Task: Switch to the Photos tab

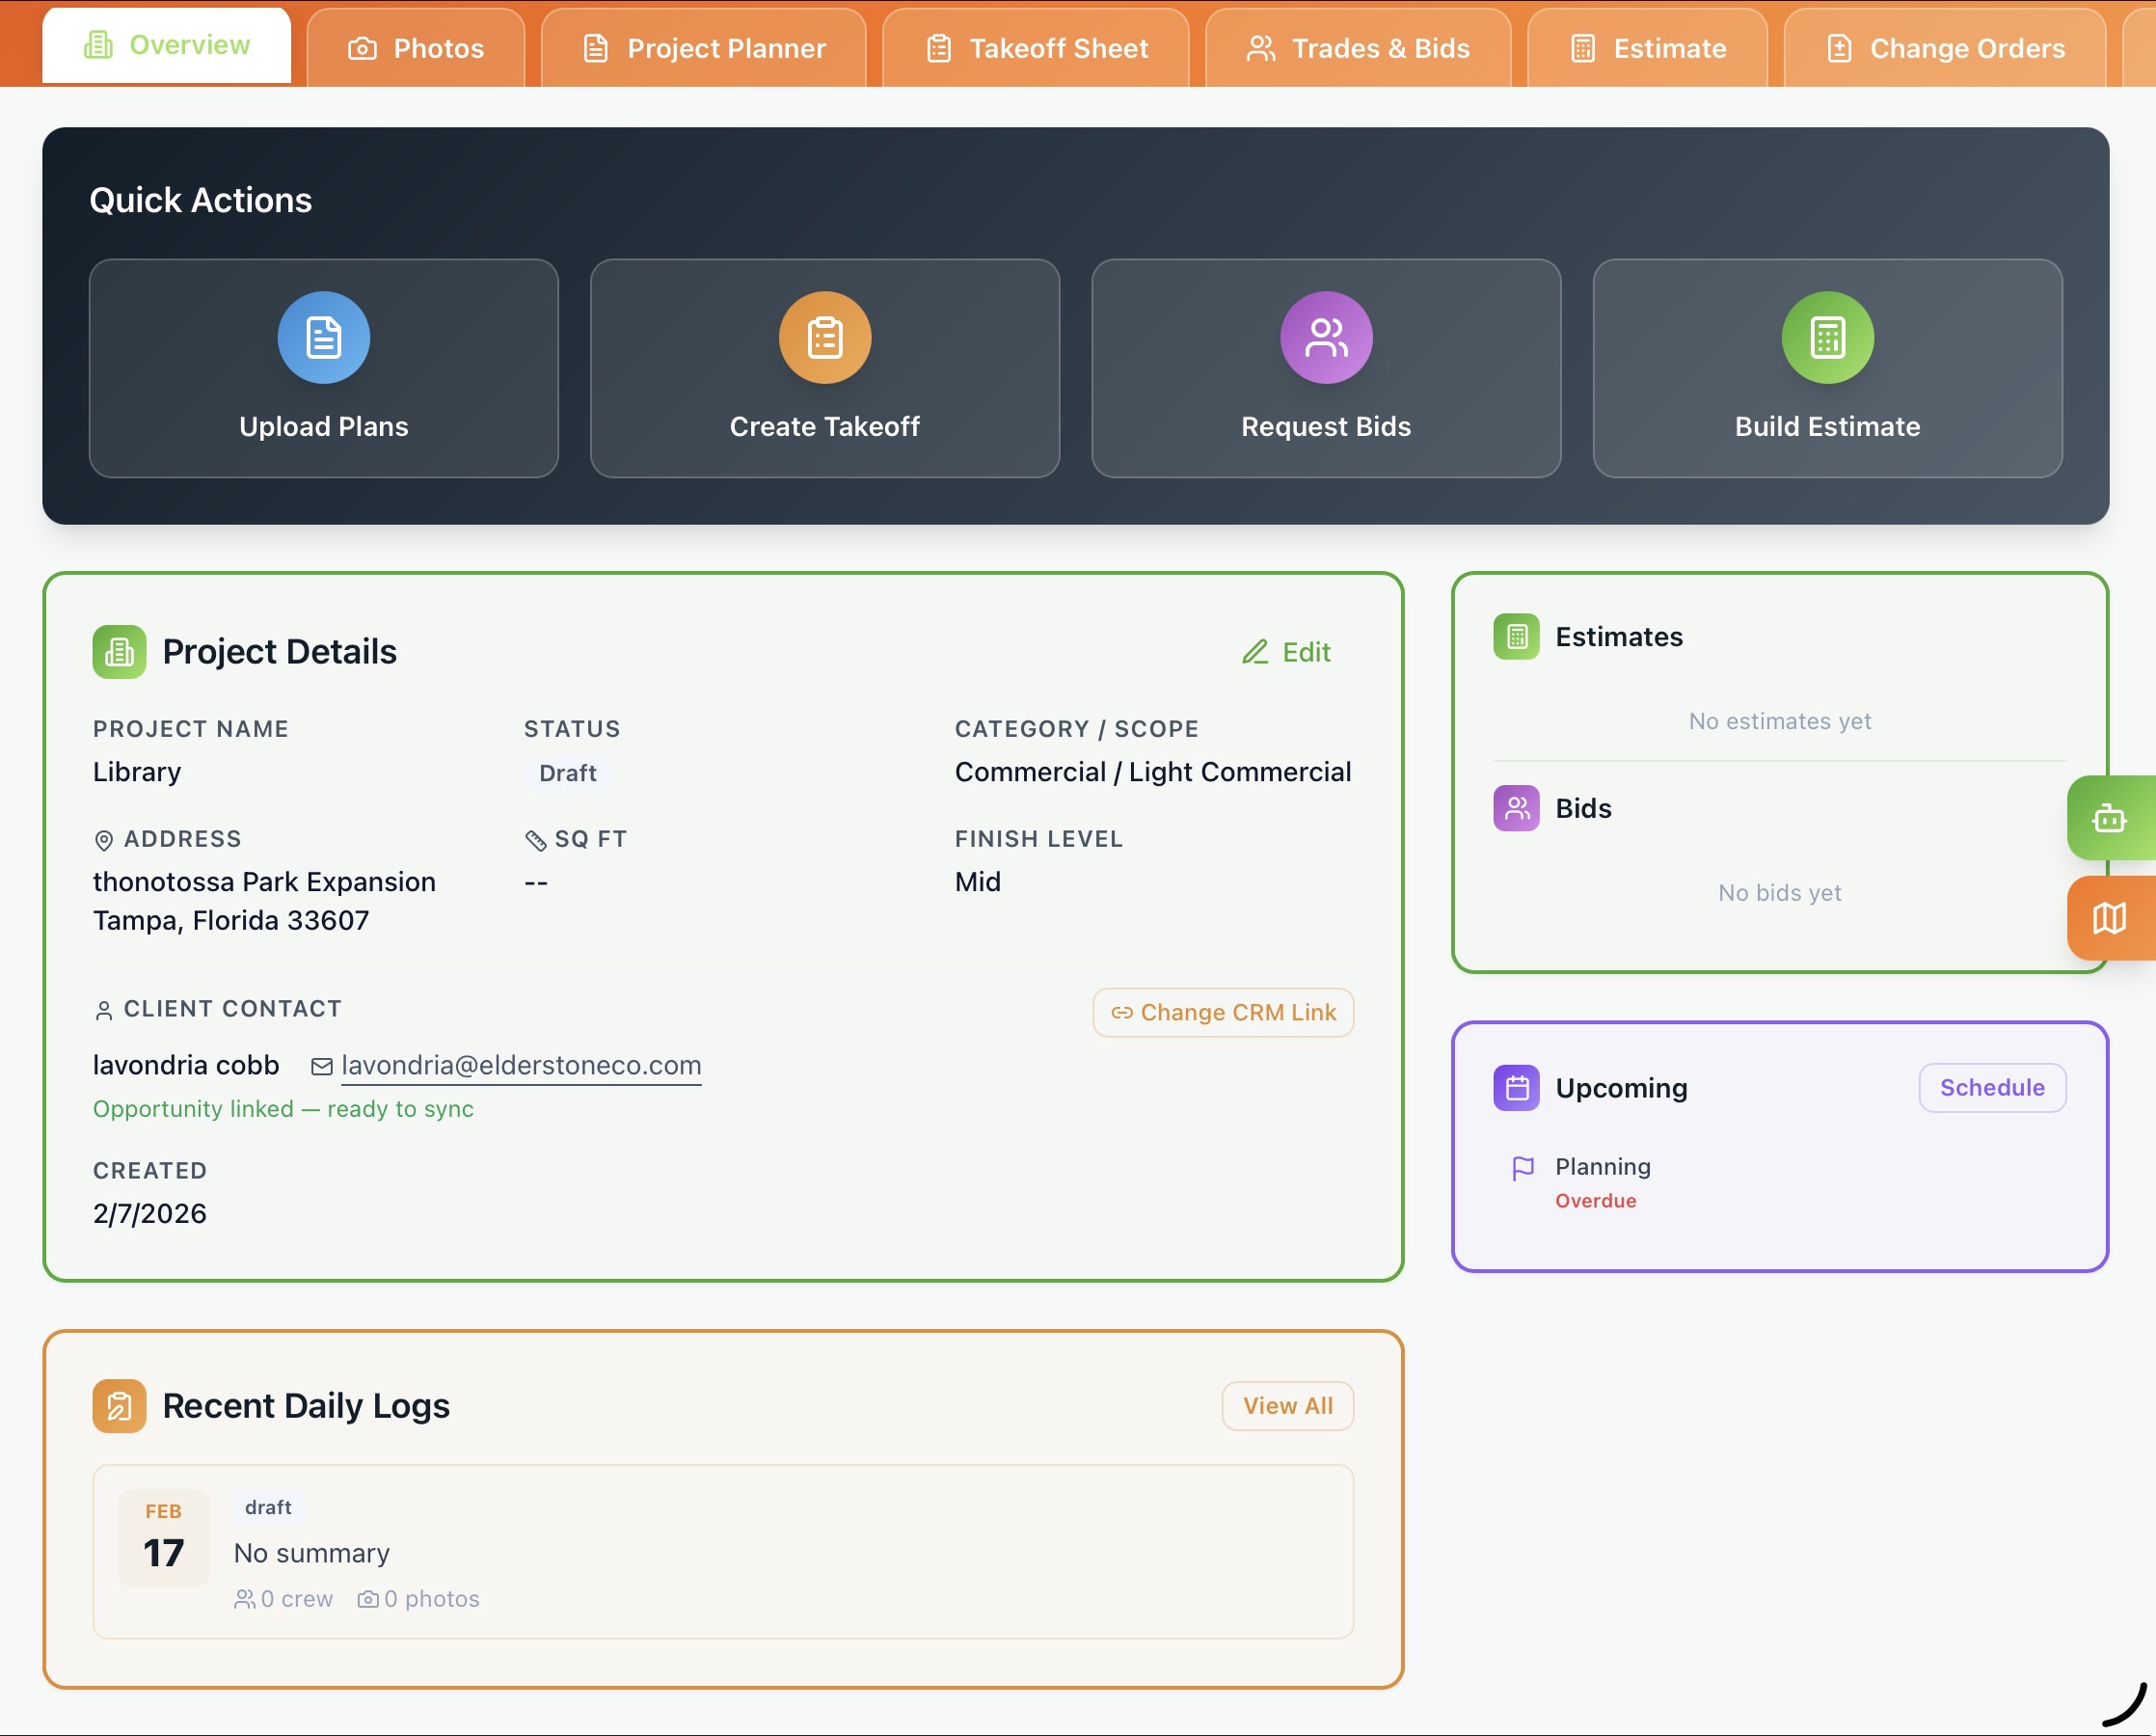Action: click(x=416, y=48)
